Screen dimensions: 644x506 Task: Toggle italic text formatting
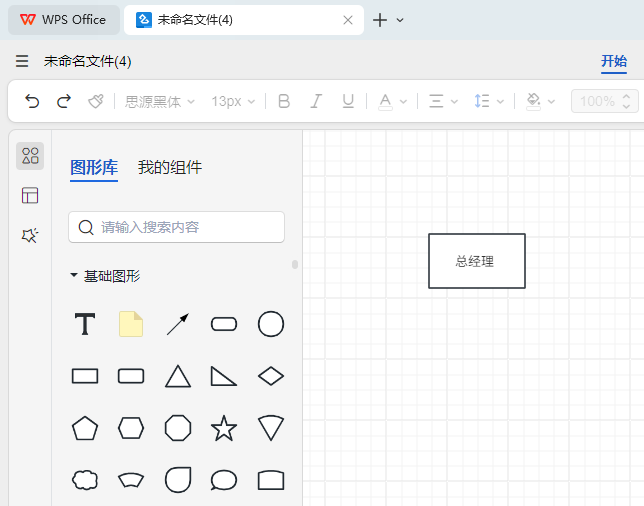[x=316, y=101]
